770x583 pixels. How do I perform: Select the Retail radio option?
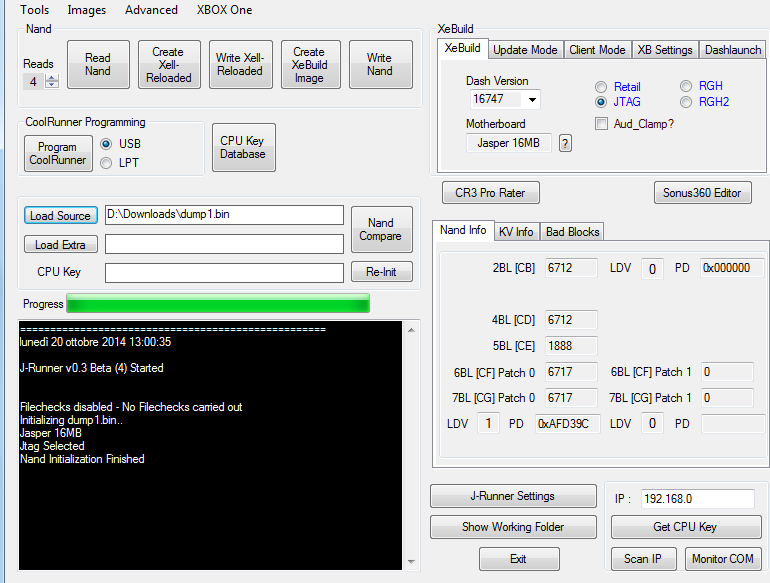tap(601, 87)
